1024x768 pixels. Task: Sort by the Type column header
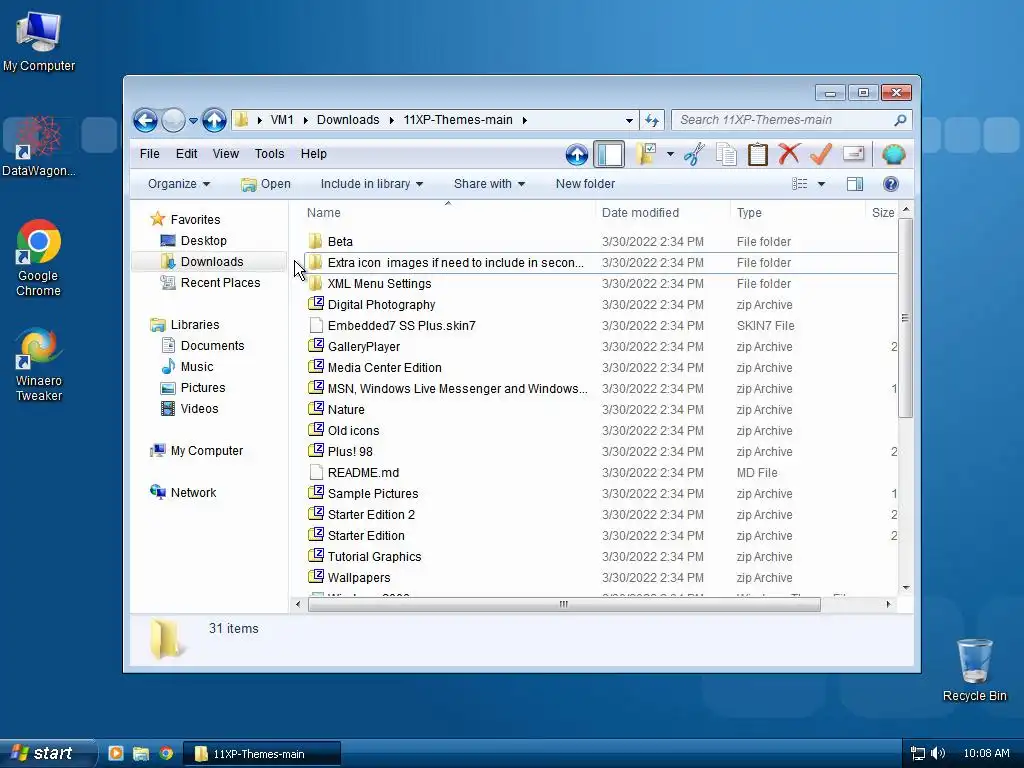(749, 213)
